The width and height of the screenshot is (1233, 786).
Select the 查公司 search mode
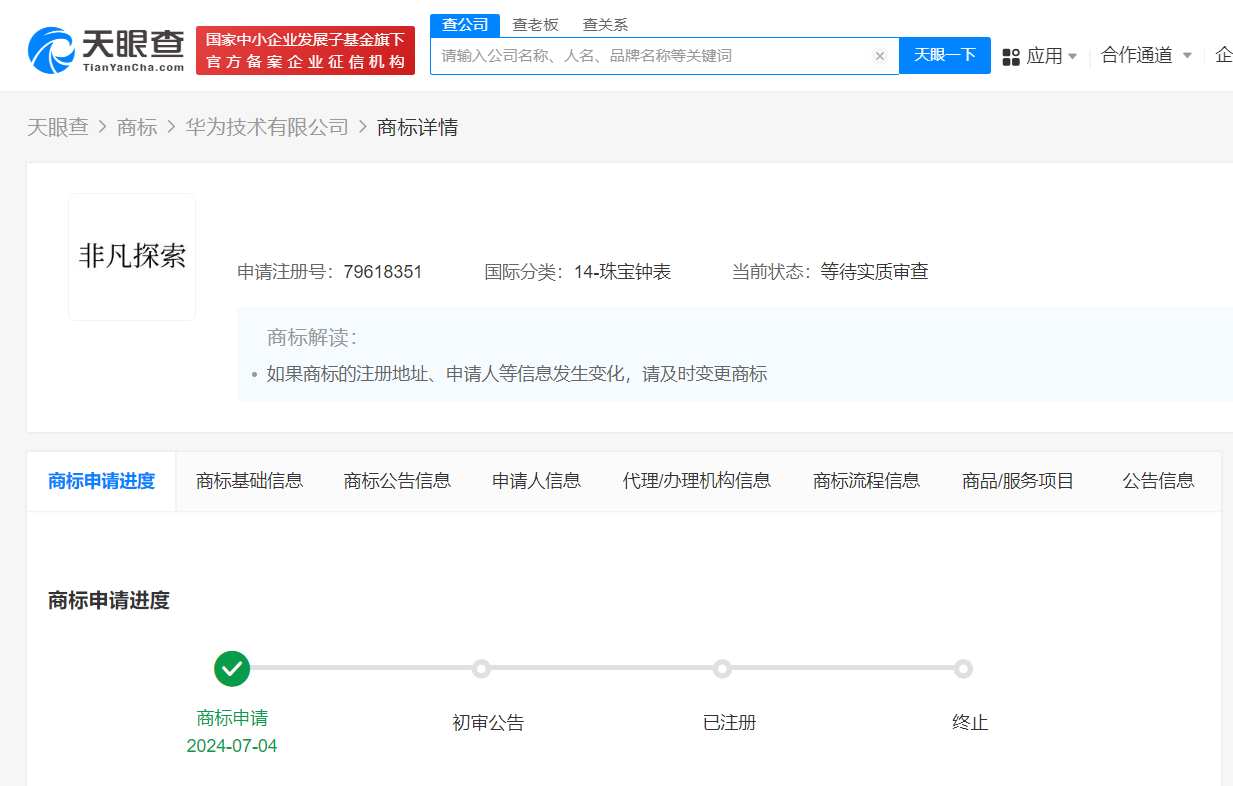coord(464,23)
